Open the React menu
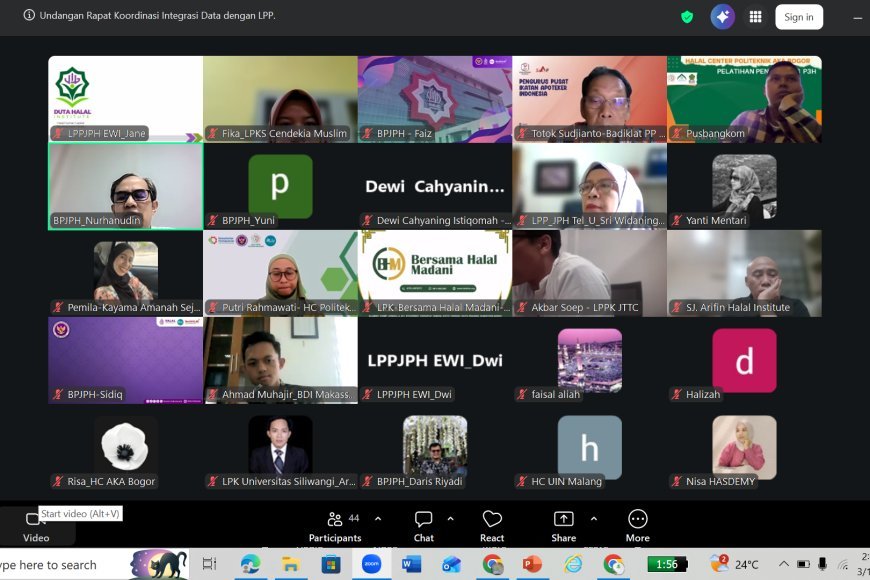Screen dimensions: 870x580 click(x=492, y=527)
